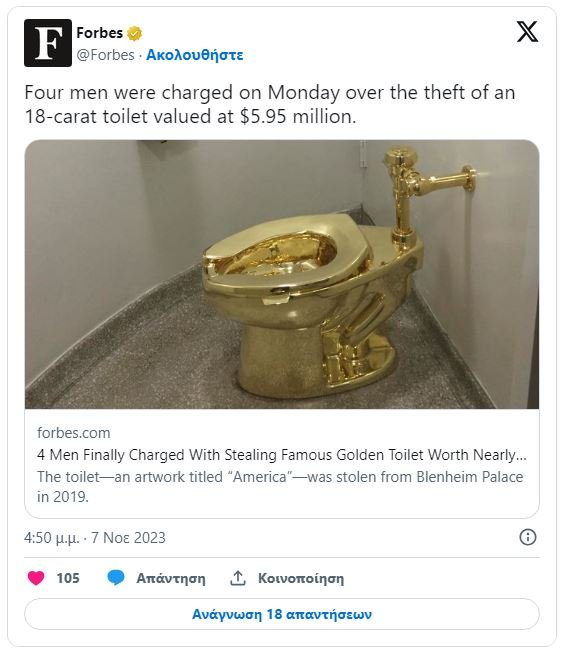Click the article description about Blenheim Palace
The width and height of the screenshot is (566, 657).
(x=280, y=486)
